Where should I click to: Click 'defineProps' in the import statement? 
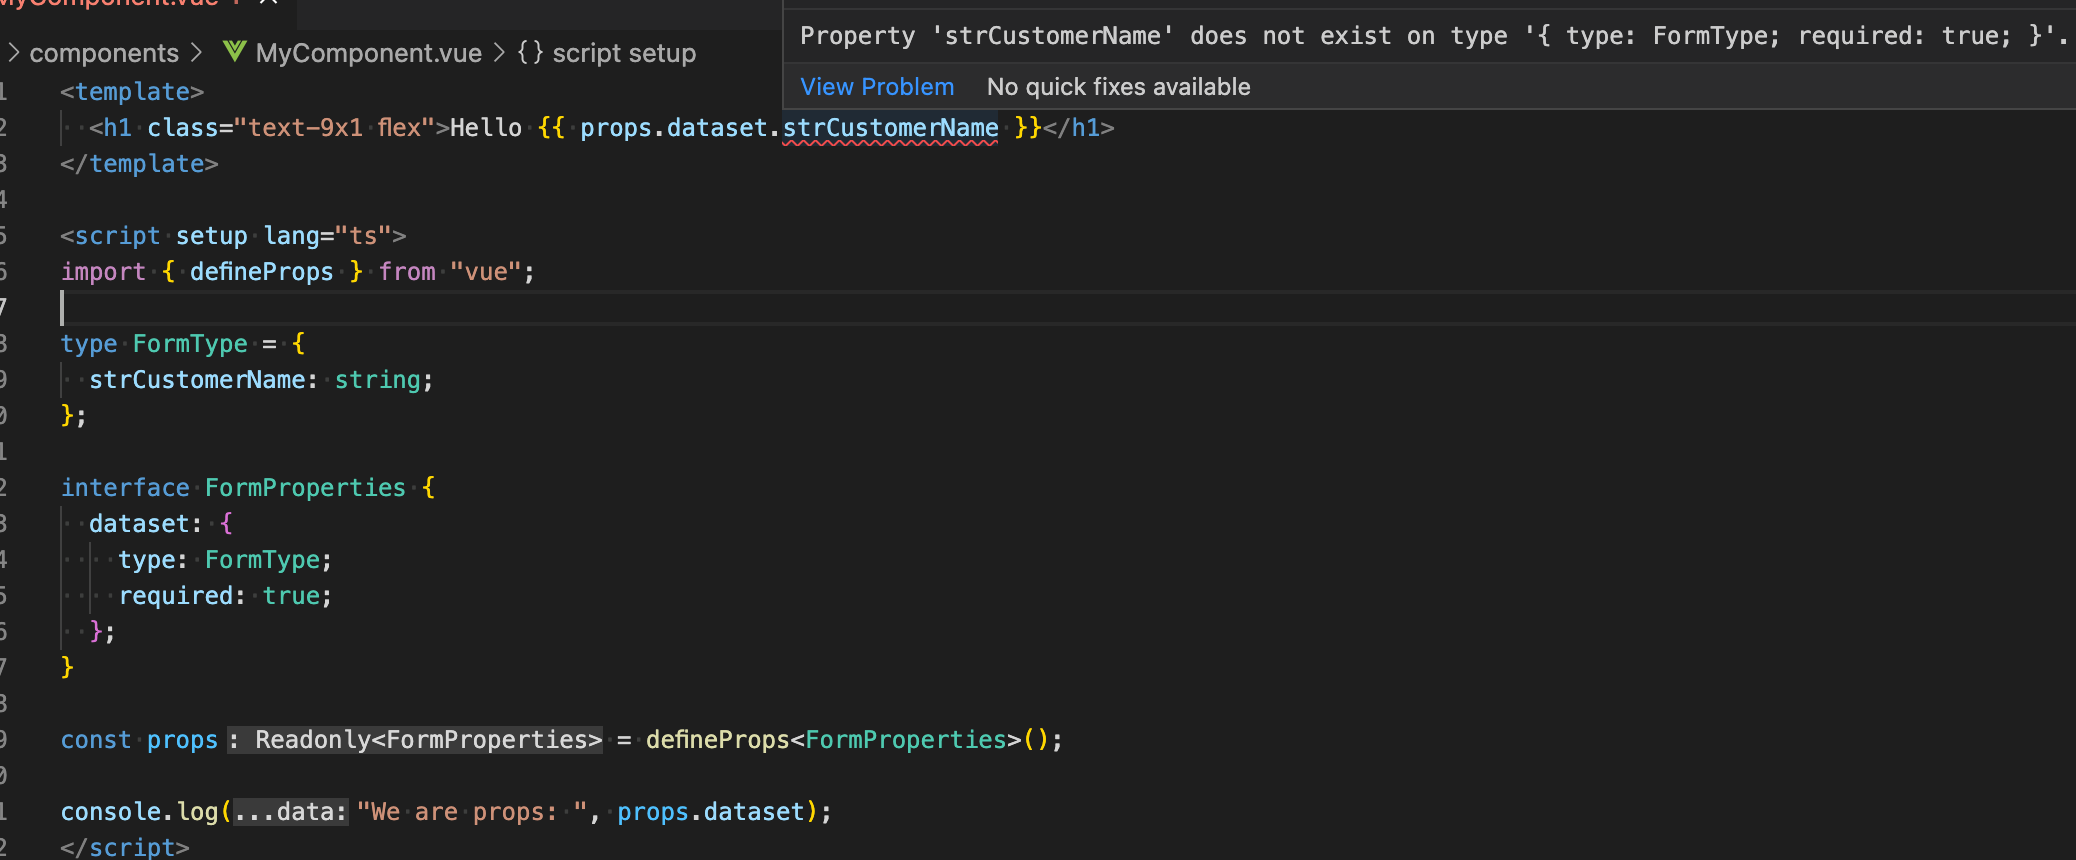[261, 272]
